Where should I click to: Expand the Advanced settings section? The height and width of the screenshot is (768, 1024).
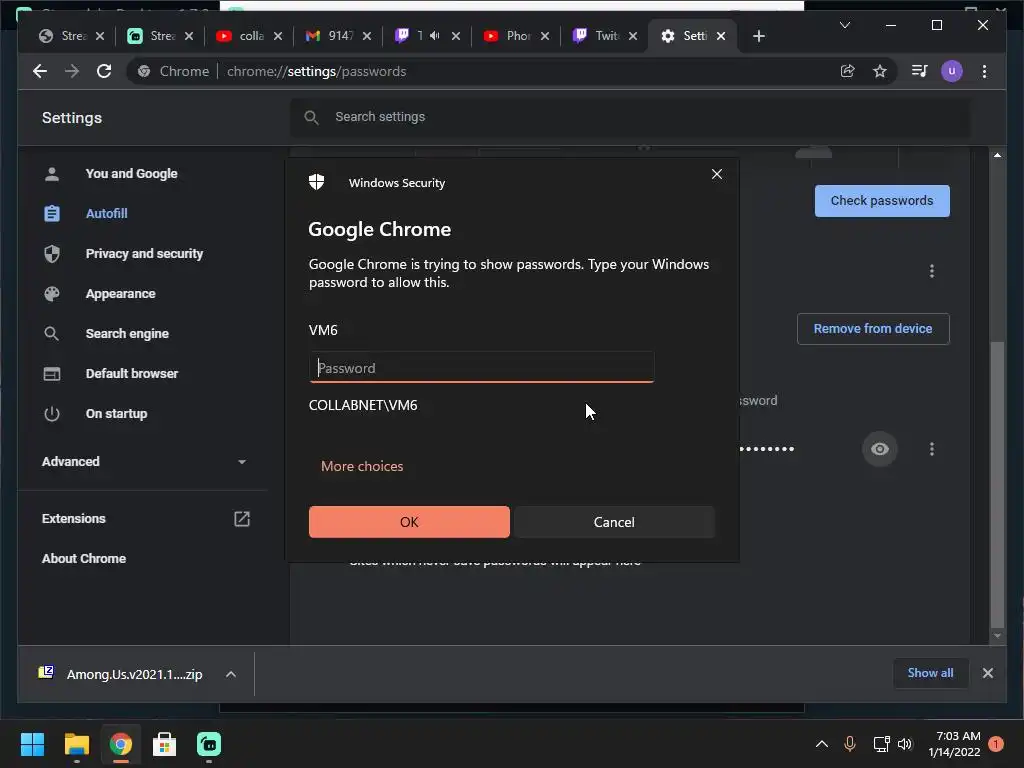tap(144, 462)
